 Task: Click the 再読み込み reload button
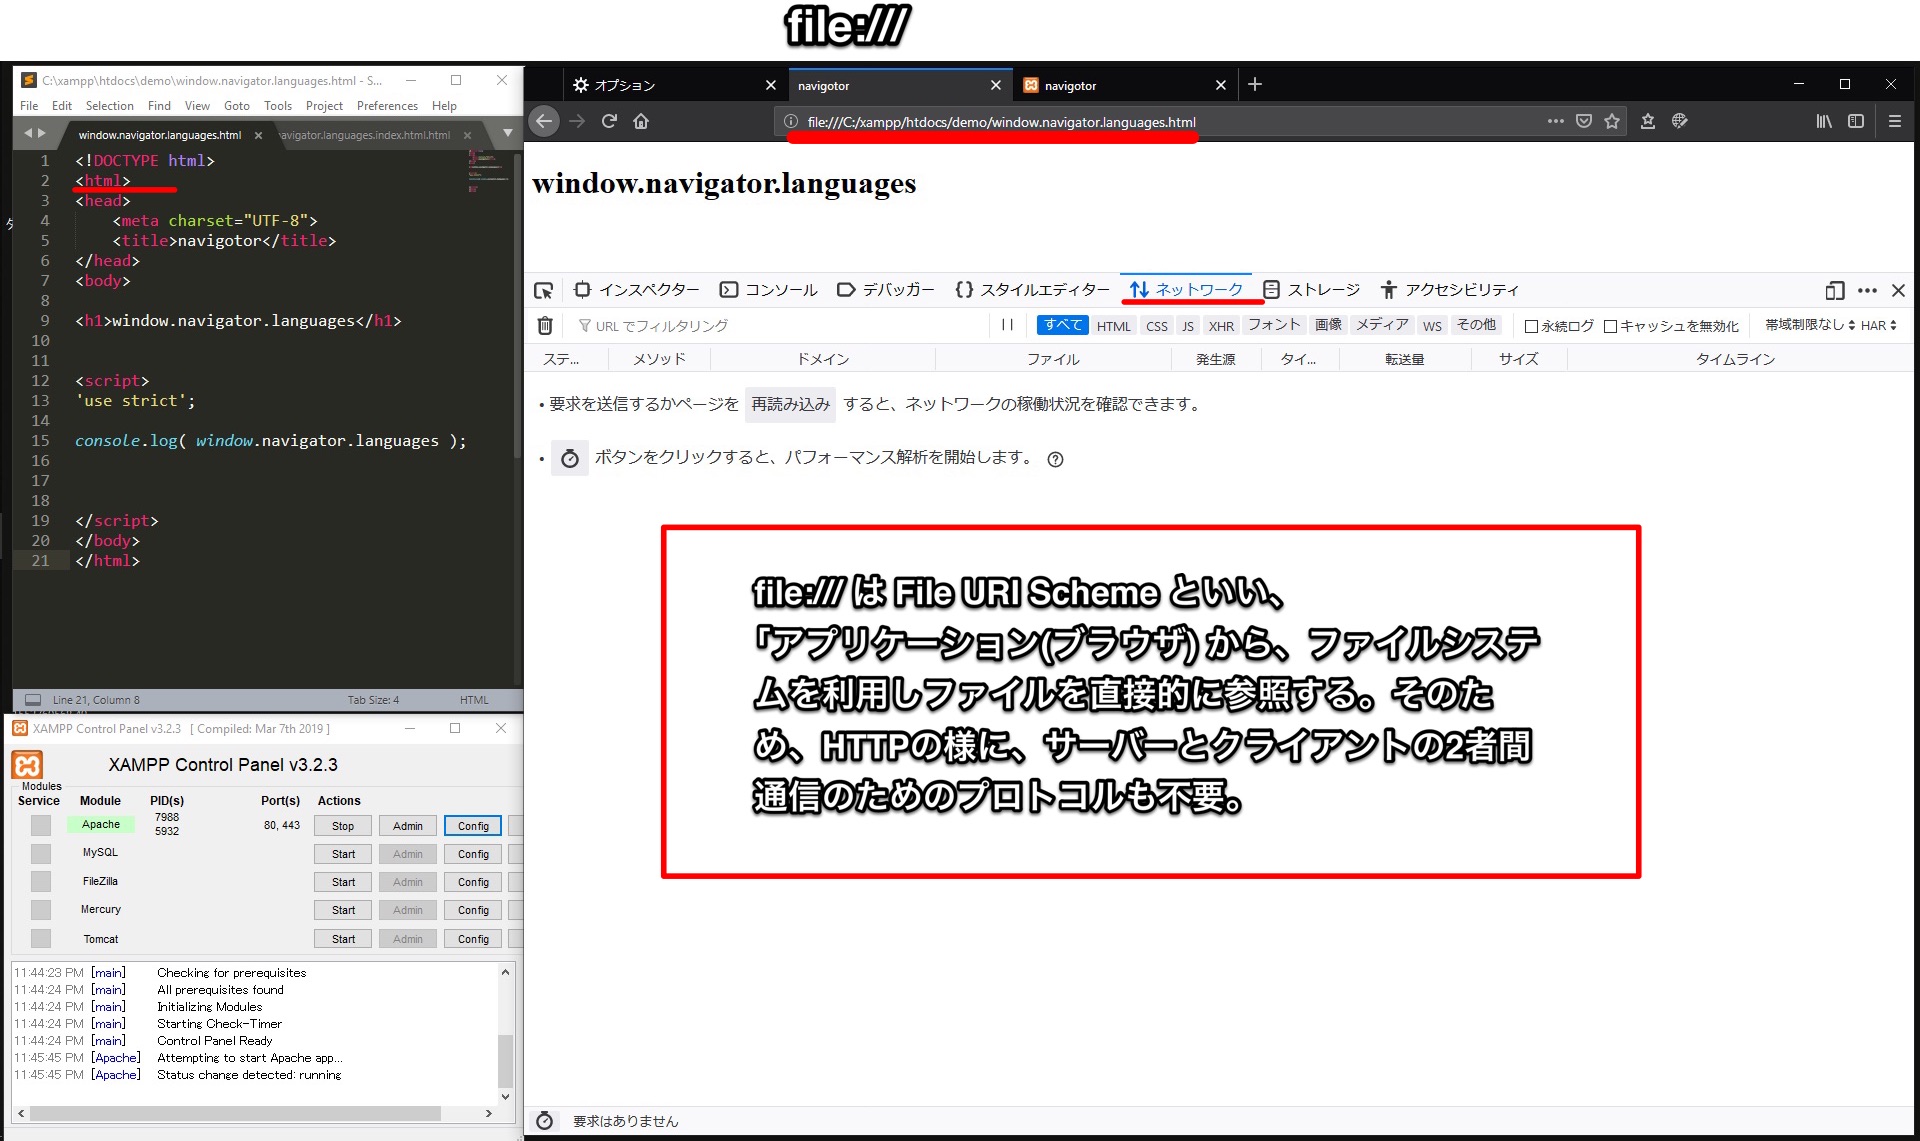790,404
